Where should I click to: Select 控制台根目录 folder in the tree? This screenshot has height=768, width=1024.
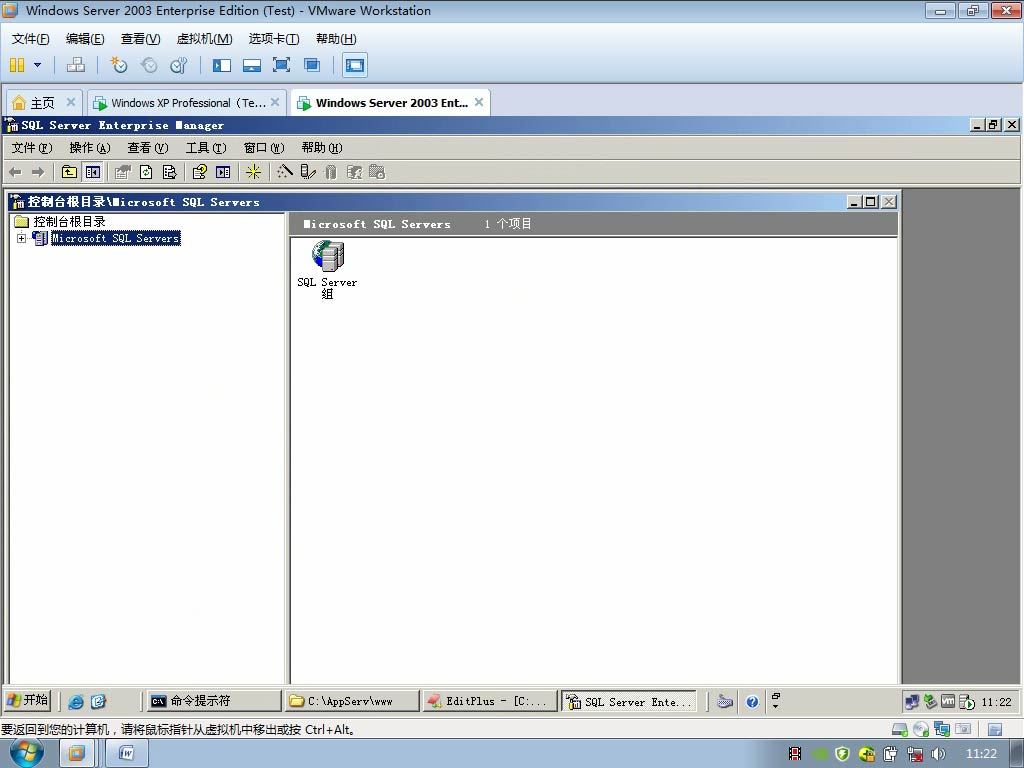tap(69, 221)
